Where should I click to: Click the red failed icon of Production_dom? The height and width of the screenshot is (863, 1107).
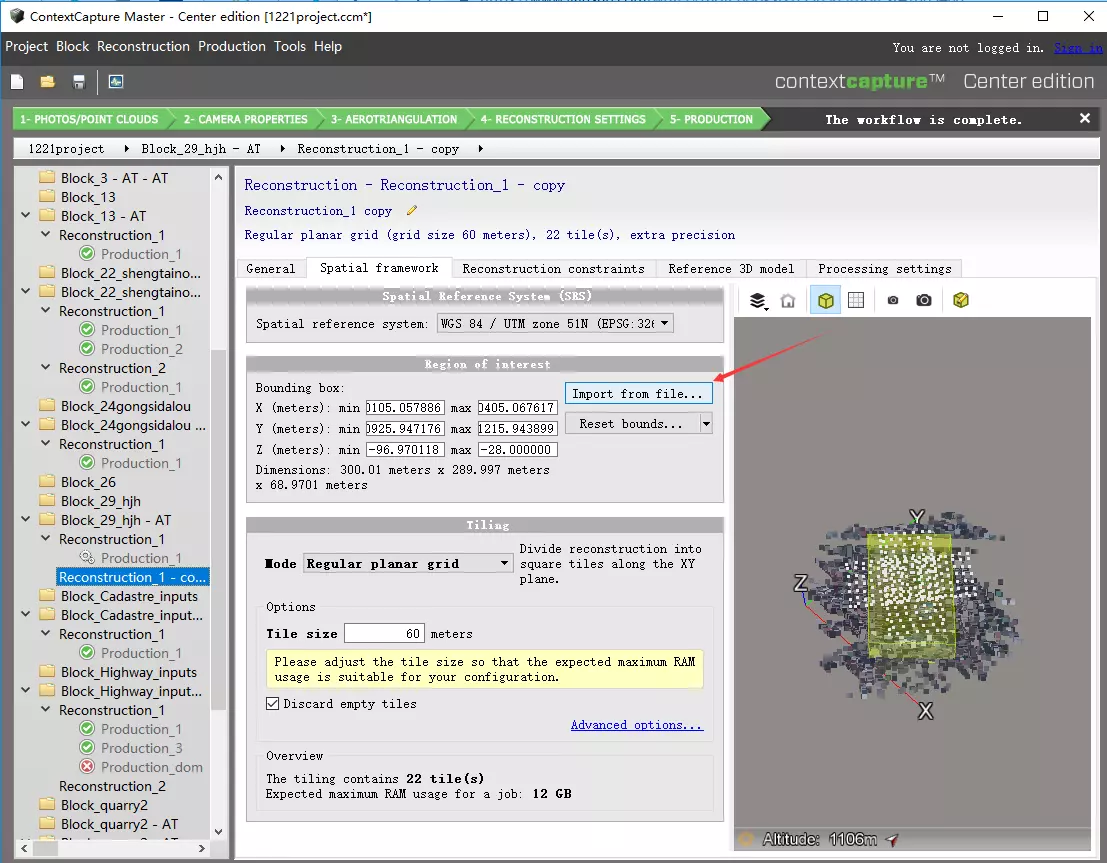pyautogui.click(x=87, y=766)
